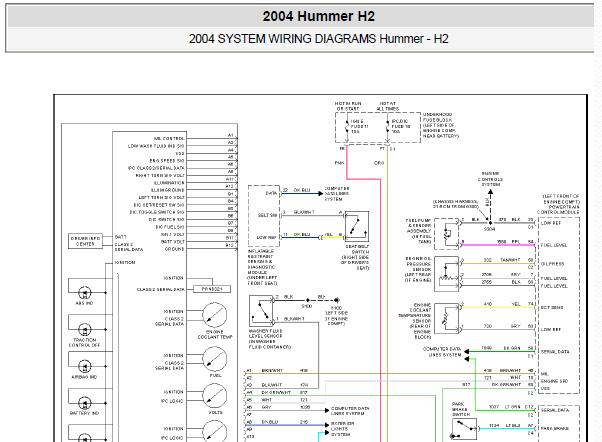Click the 'ECT SENS' PCM pin label
The width and height of the screenshot is (602, 442).
(x=552, y=308)
